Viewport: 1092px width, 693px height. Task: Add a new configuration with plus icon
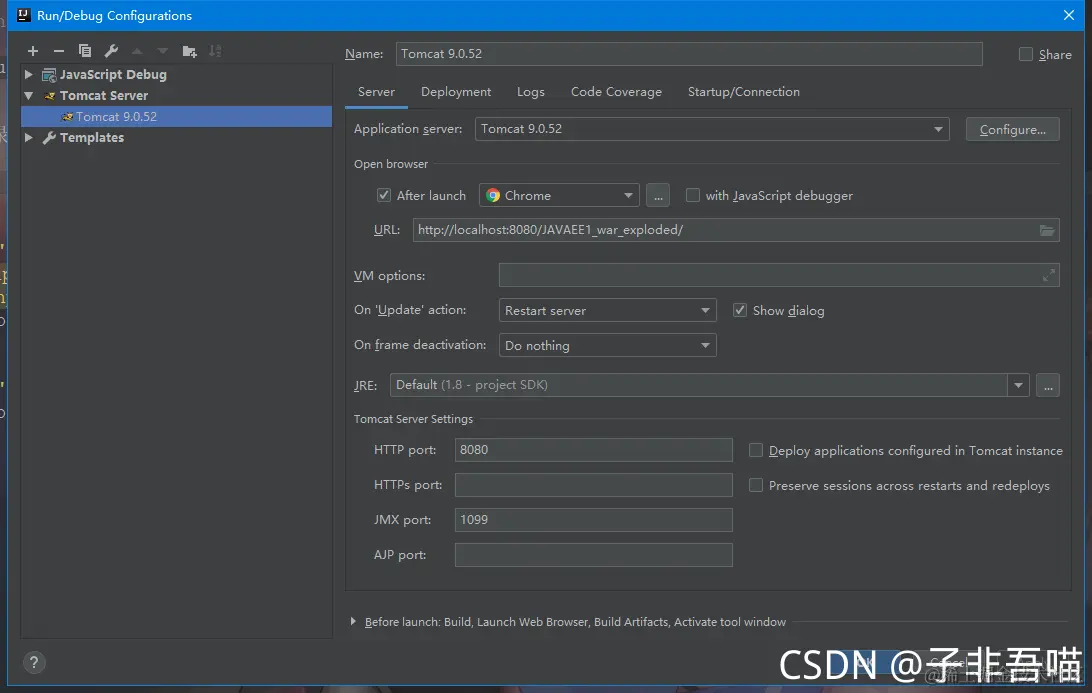pos(33,51)
